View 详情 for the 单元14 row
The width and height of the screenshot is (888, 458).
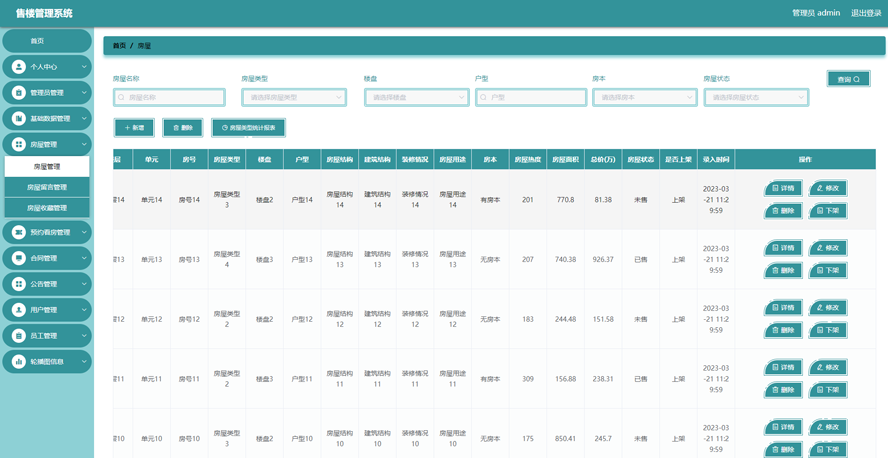(783, 188)
